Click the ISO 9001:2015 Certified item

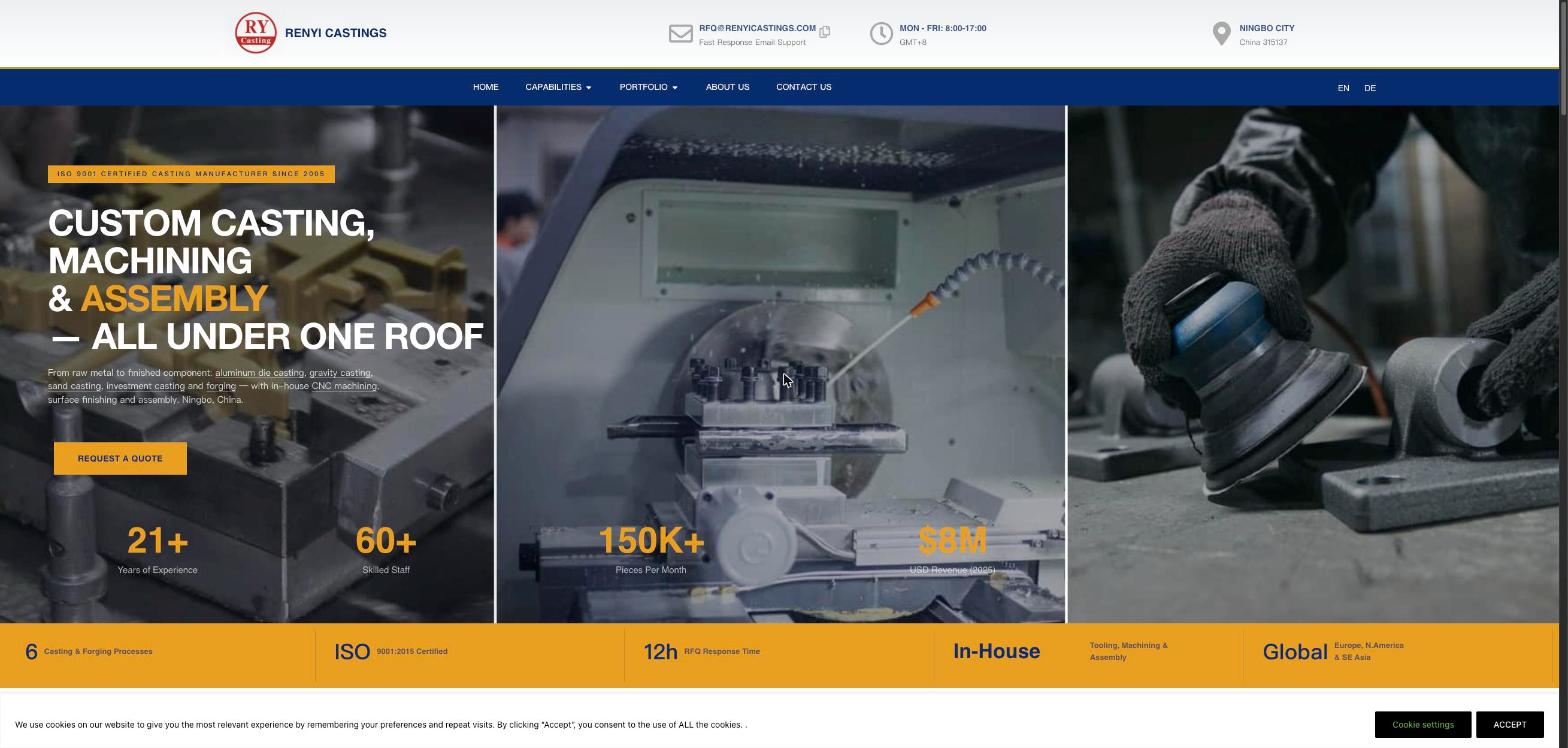pyautogui.click(x=391, y=651)
